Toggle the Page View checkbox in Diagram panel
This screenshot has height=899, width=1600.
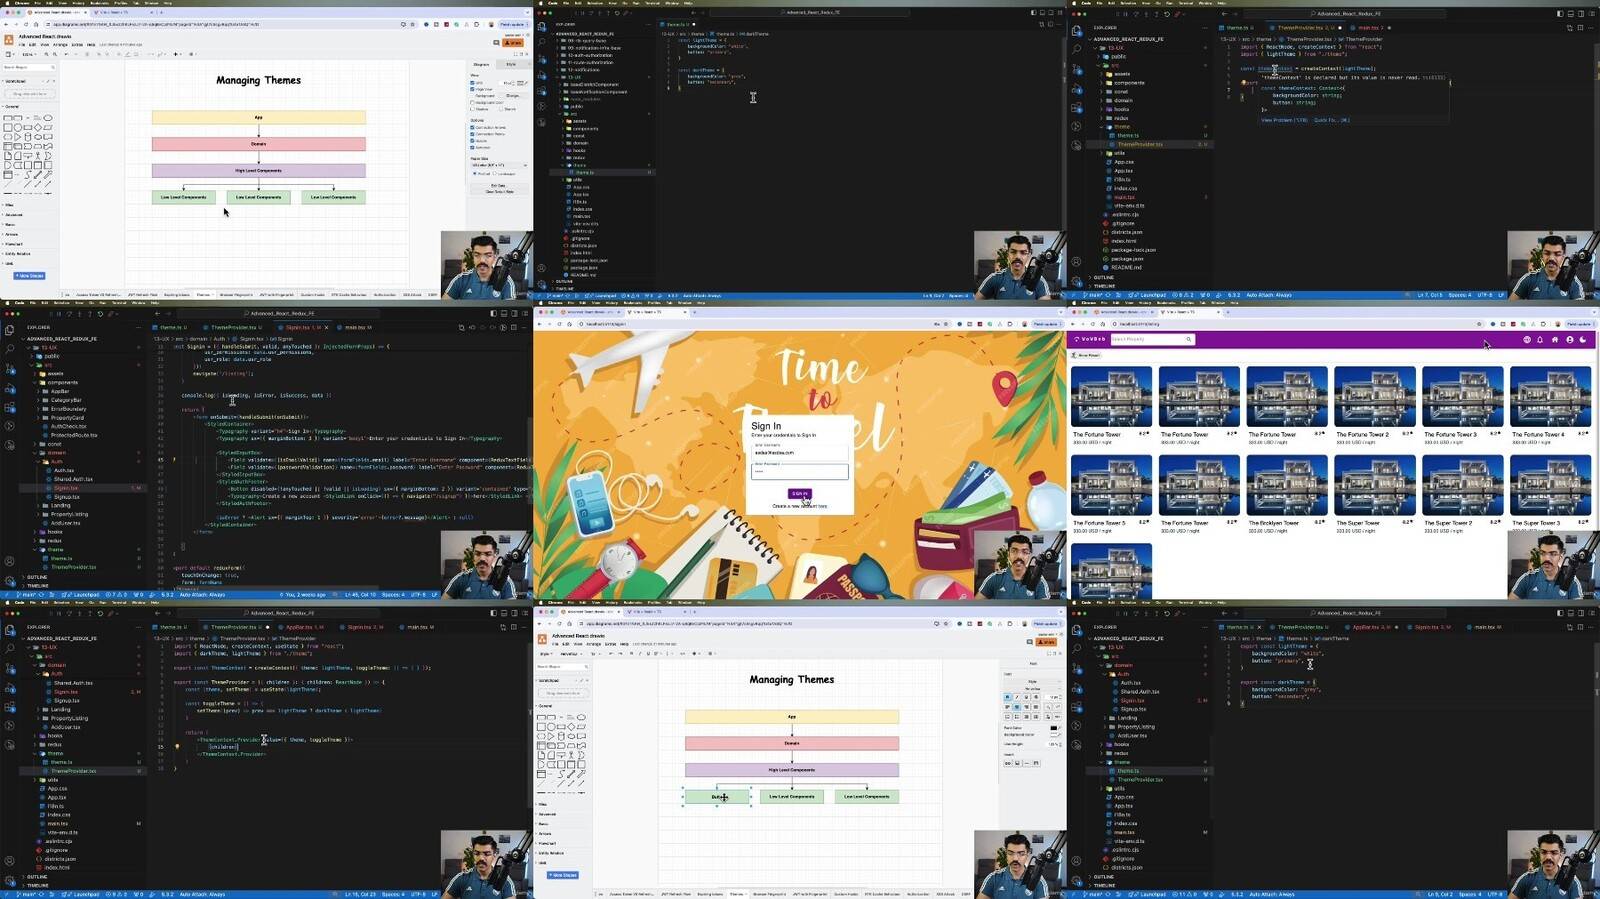tap(472, 89)
